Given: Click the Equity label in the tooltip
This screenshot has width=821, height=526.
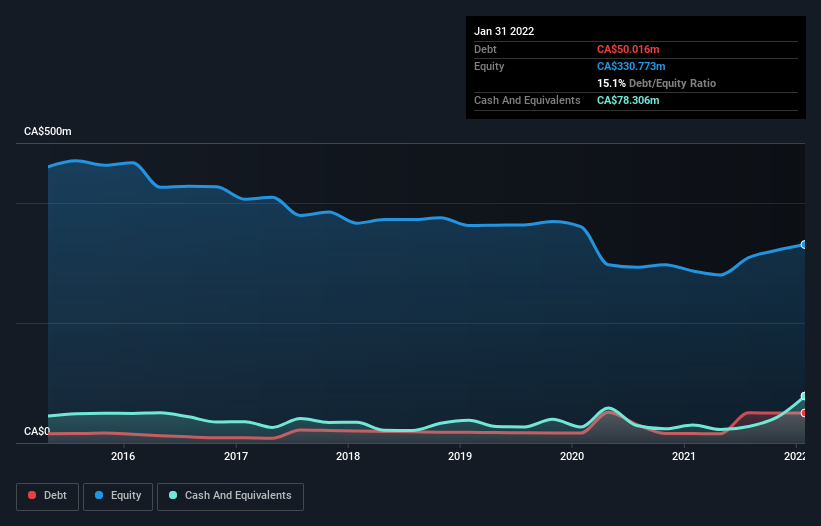Looking at the screenshot, I should pyautogui.click(x=489, y=66).
